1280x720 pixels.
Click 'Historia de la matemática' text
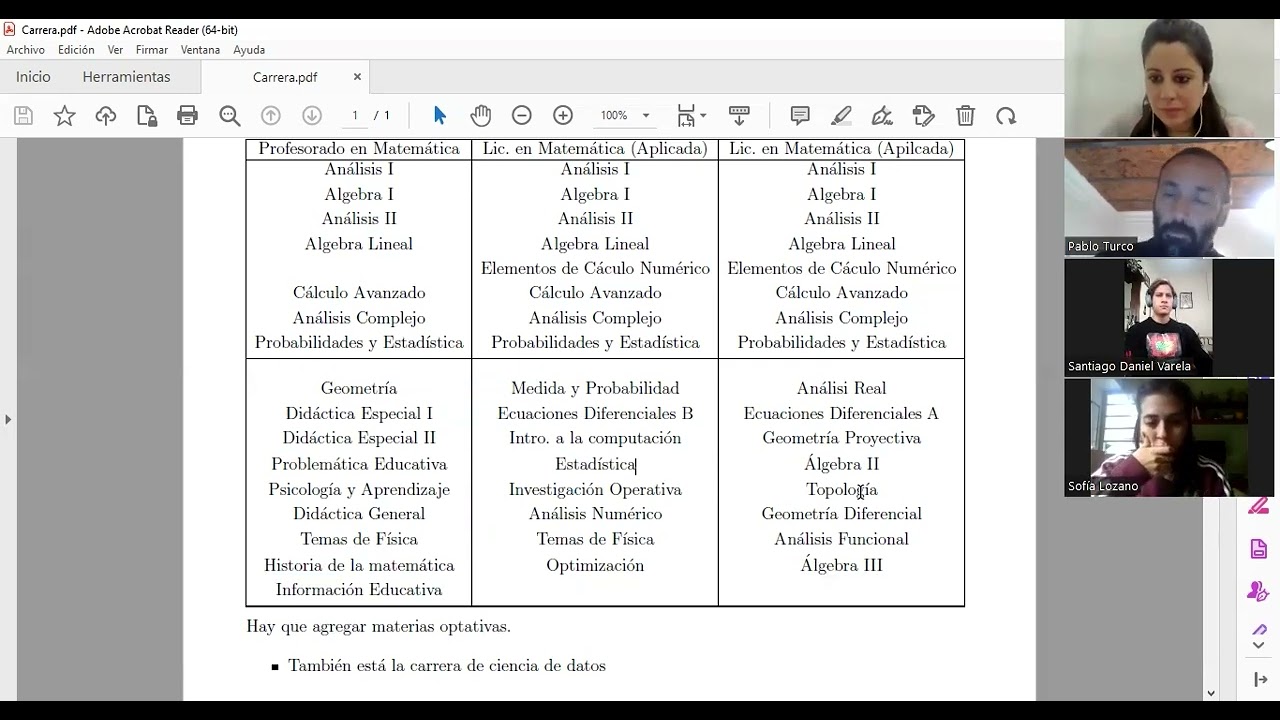pos(359,566)
